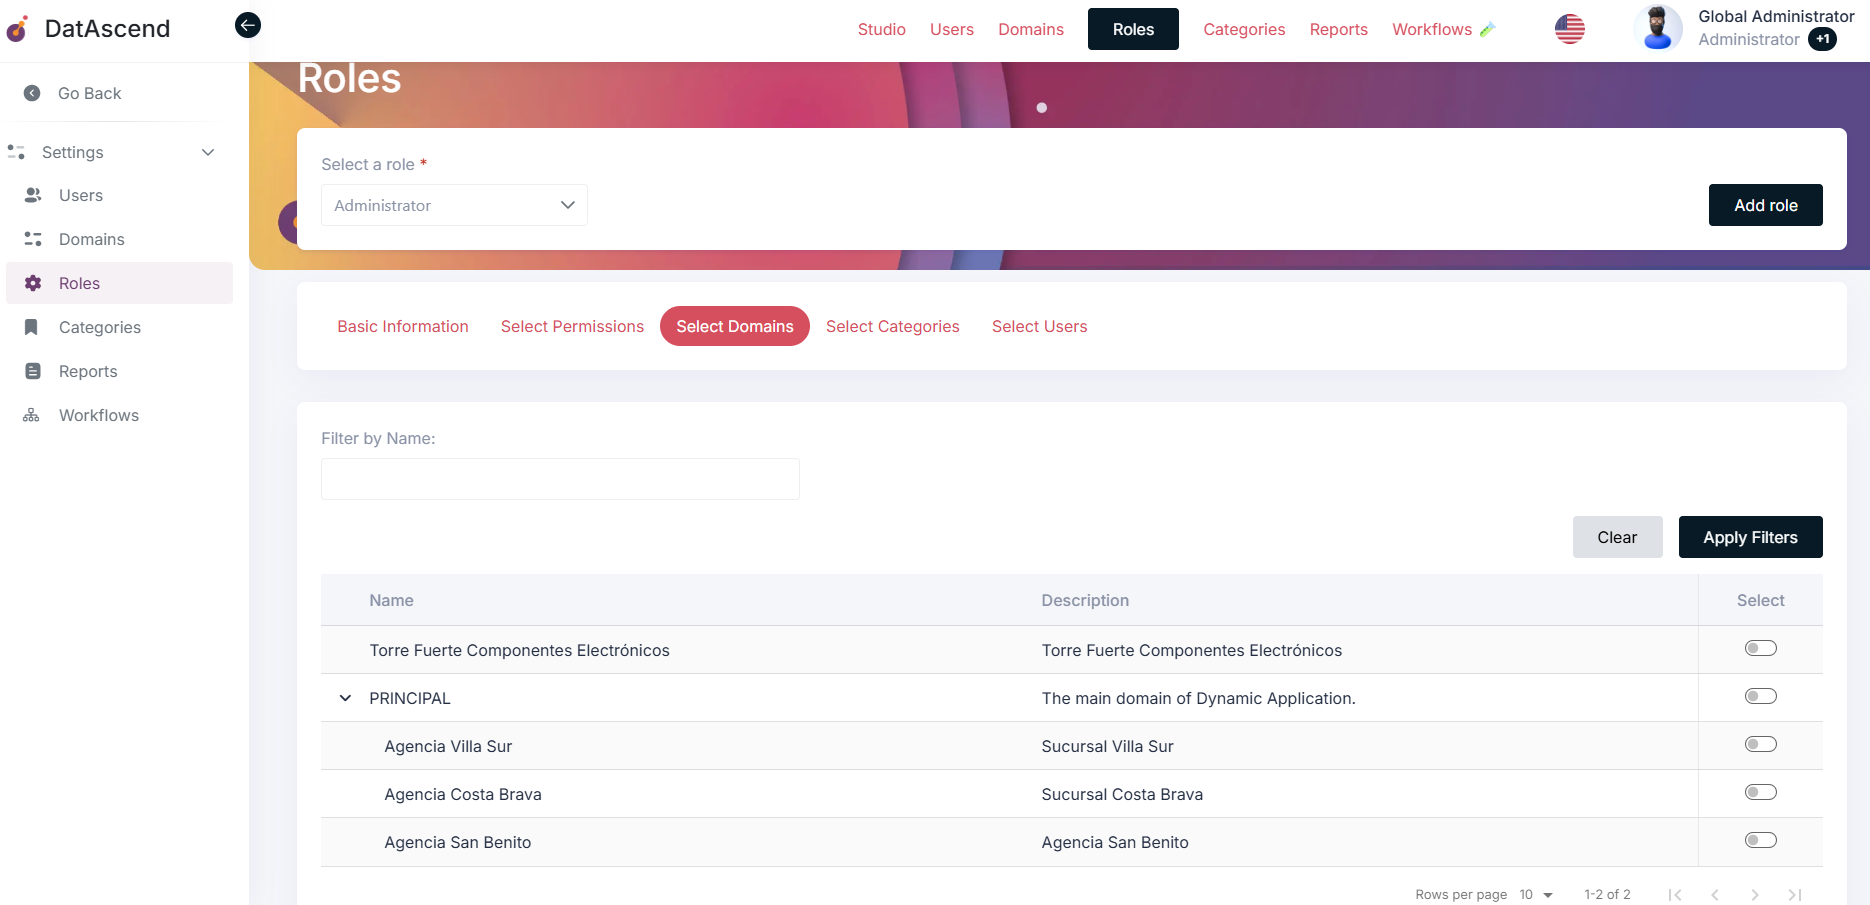Click the Categories bookmark icon in sidebar
1870x905 pixels.
coord(32,327)
